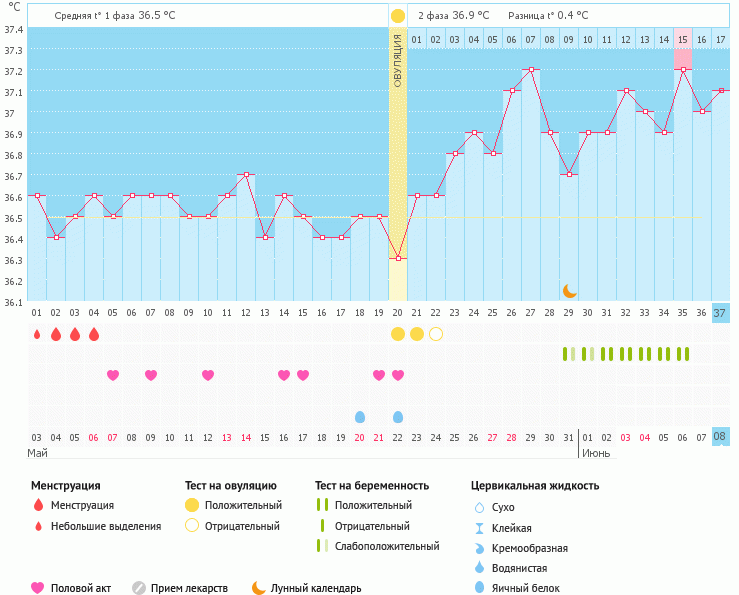The height and width of the screenshot is (595, 739).
Task: Click the Клейкая icon in cervical fluid legend
Action: tap(480, 528)
